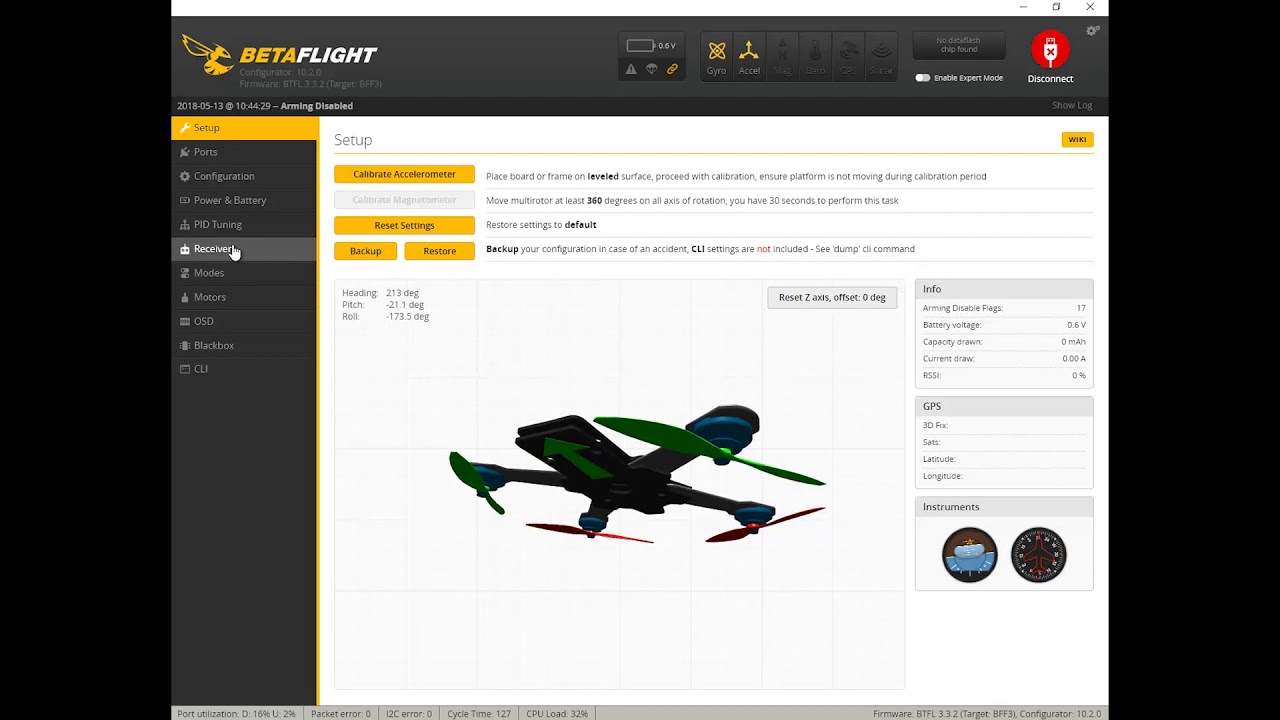
Task: Click the Longitude row in GPS panel
Action: click(x=1004, y=476)
